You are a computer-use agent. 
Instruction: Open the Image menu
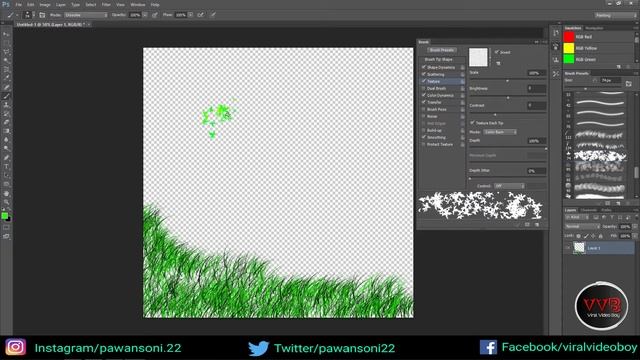point(45,4)
